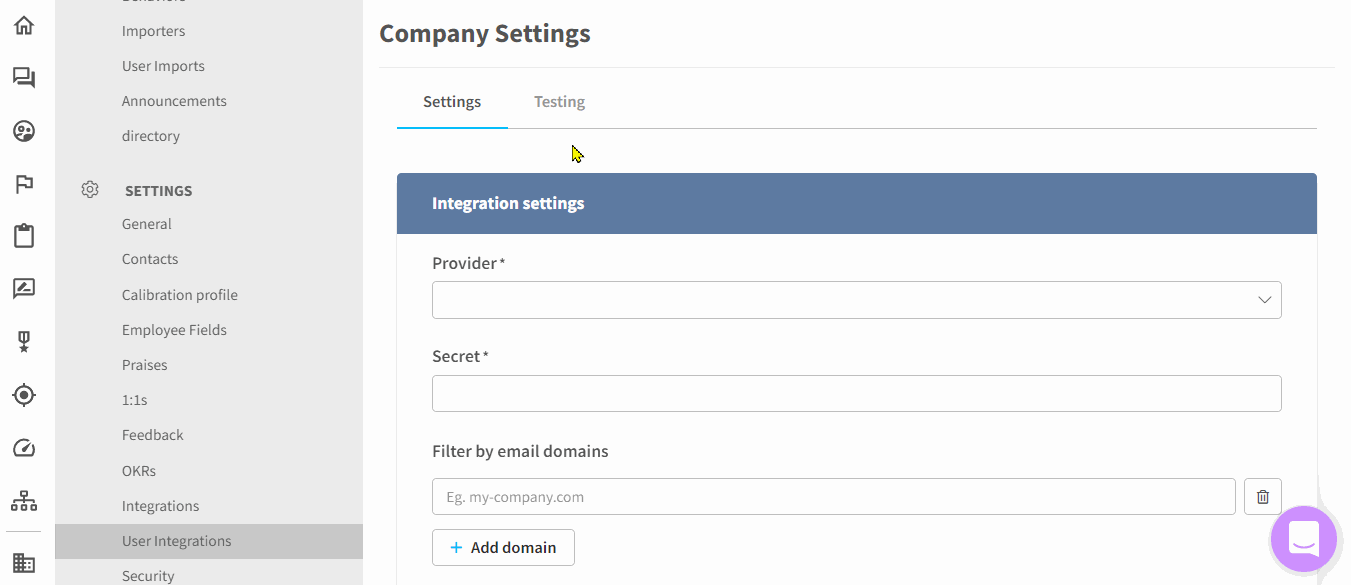Open the Provider dropdown
The image size is (1351, 585).
click(x=856, y=299)
